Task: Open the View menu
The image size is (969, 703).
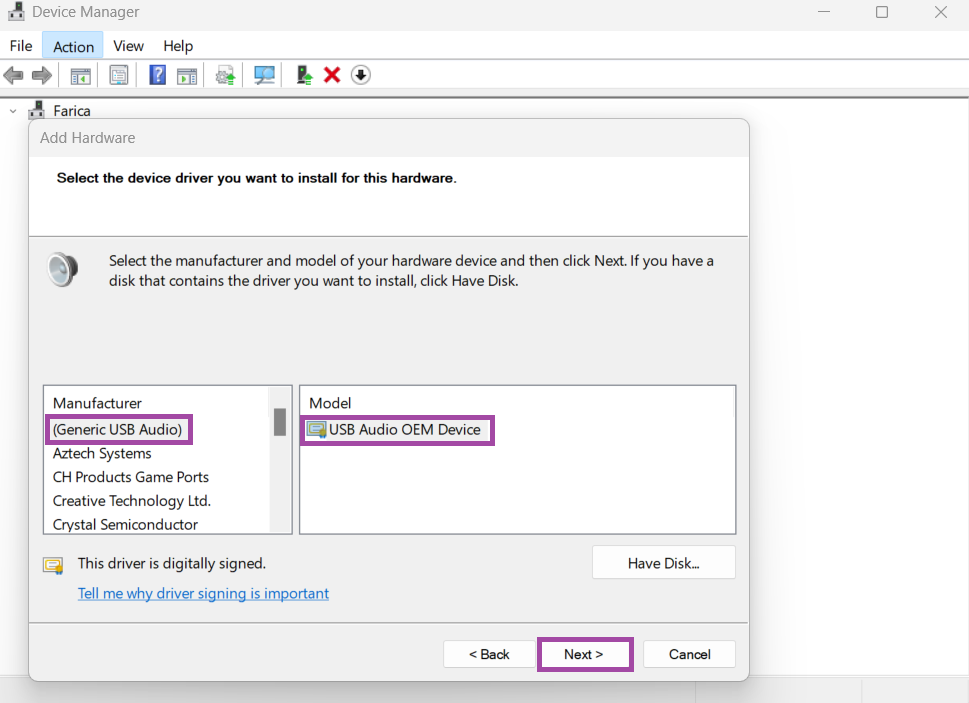Action: (x=128, y=46)
